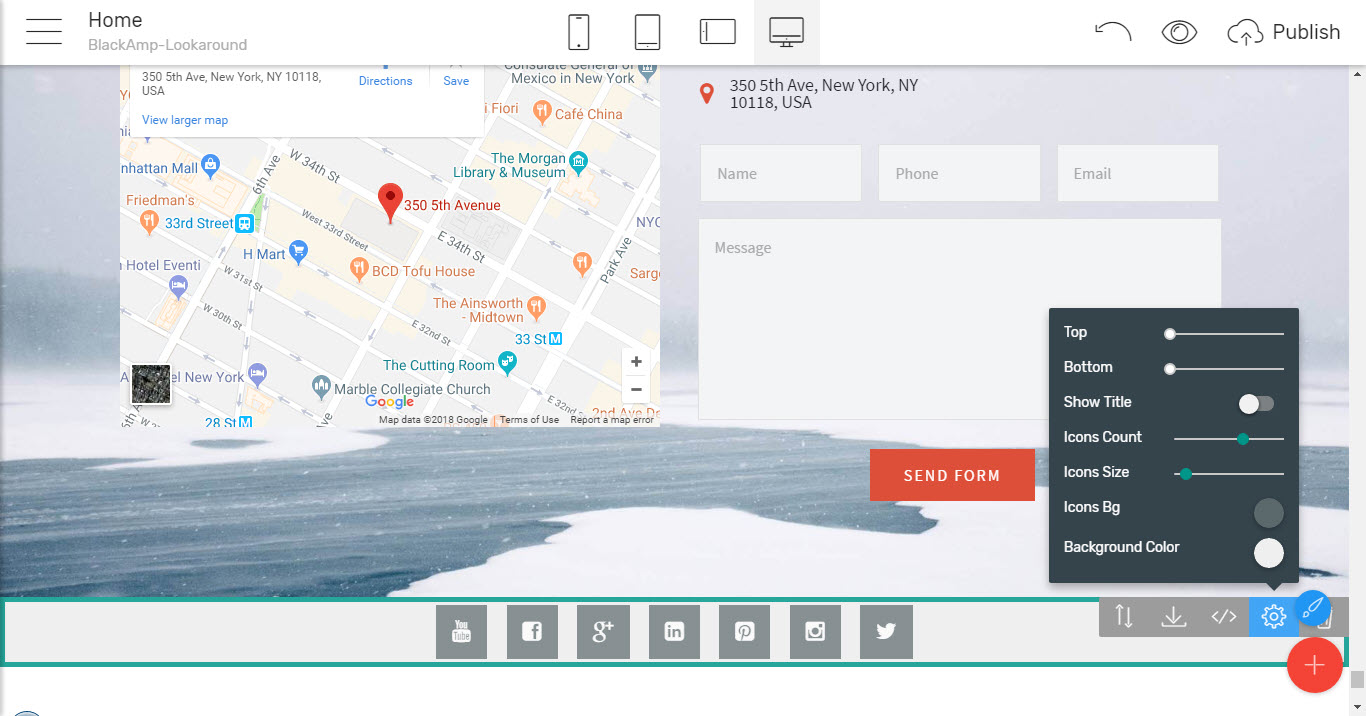Open the Background Color picker
Viewport: 1366px width, 716px height.
click(x=1268, y=553)
